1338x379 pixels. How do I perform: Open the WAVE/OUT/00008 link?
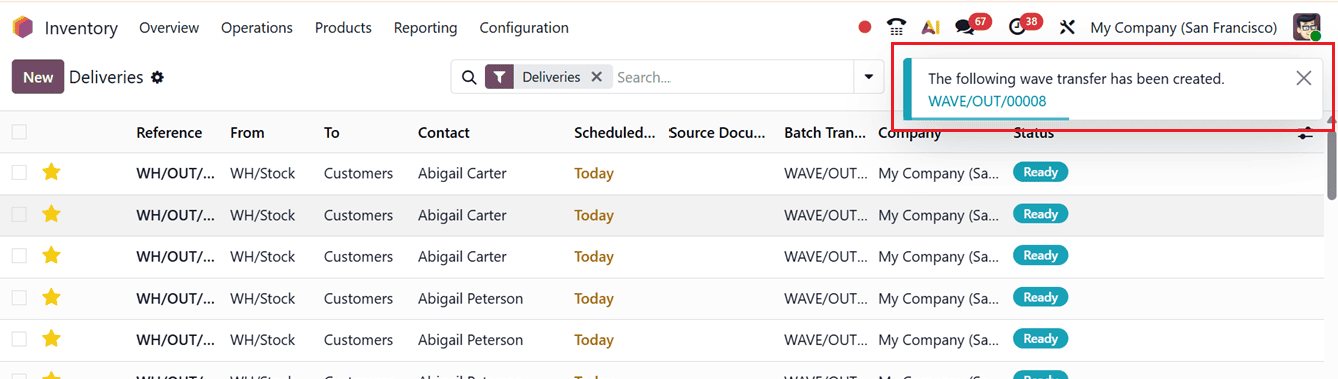pos(987,101)
